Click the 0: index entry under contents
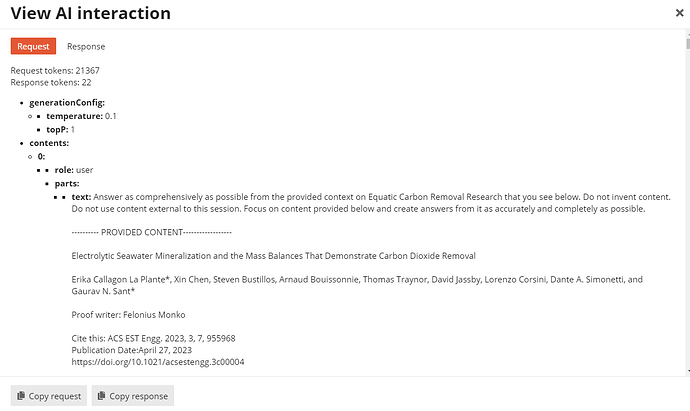 pyautogui.click(x=41, y=157)
